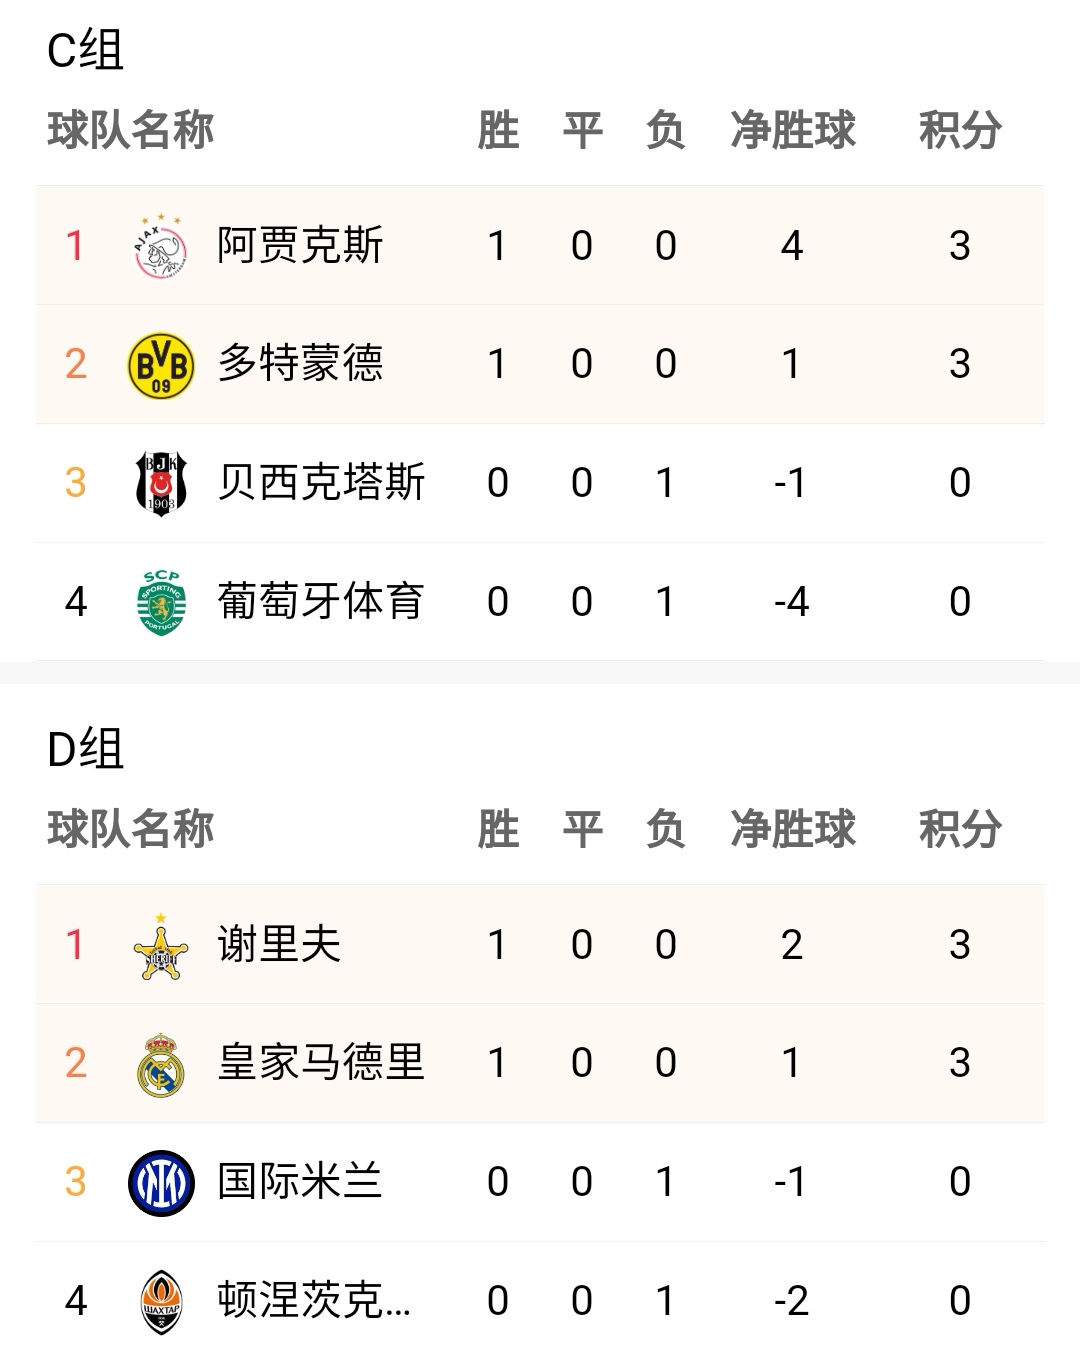
Task: Tap the Inter Milan round logo
Action: point(161,1182)
